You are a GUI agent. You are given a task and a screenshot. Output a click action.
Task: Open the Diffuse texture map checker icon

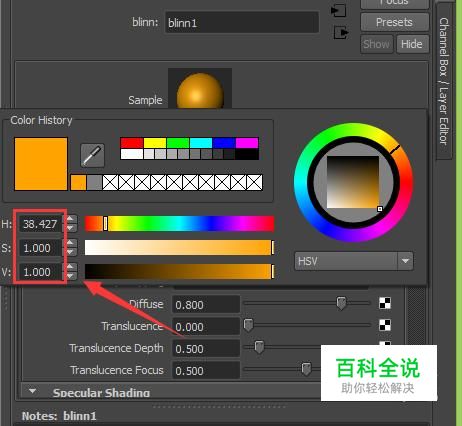click(x=385, y=303)
